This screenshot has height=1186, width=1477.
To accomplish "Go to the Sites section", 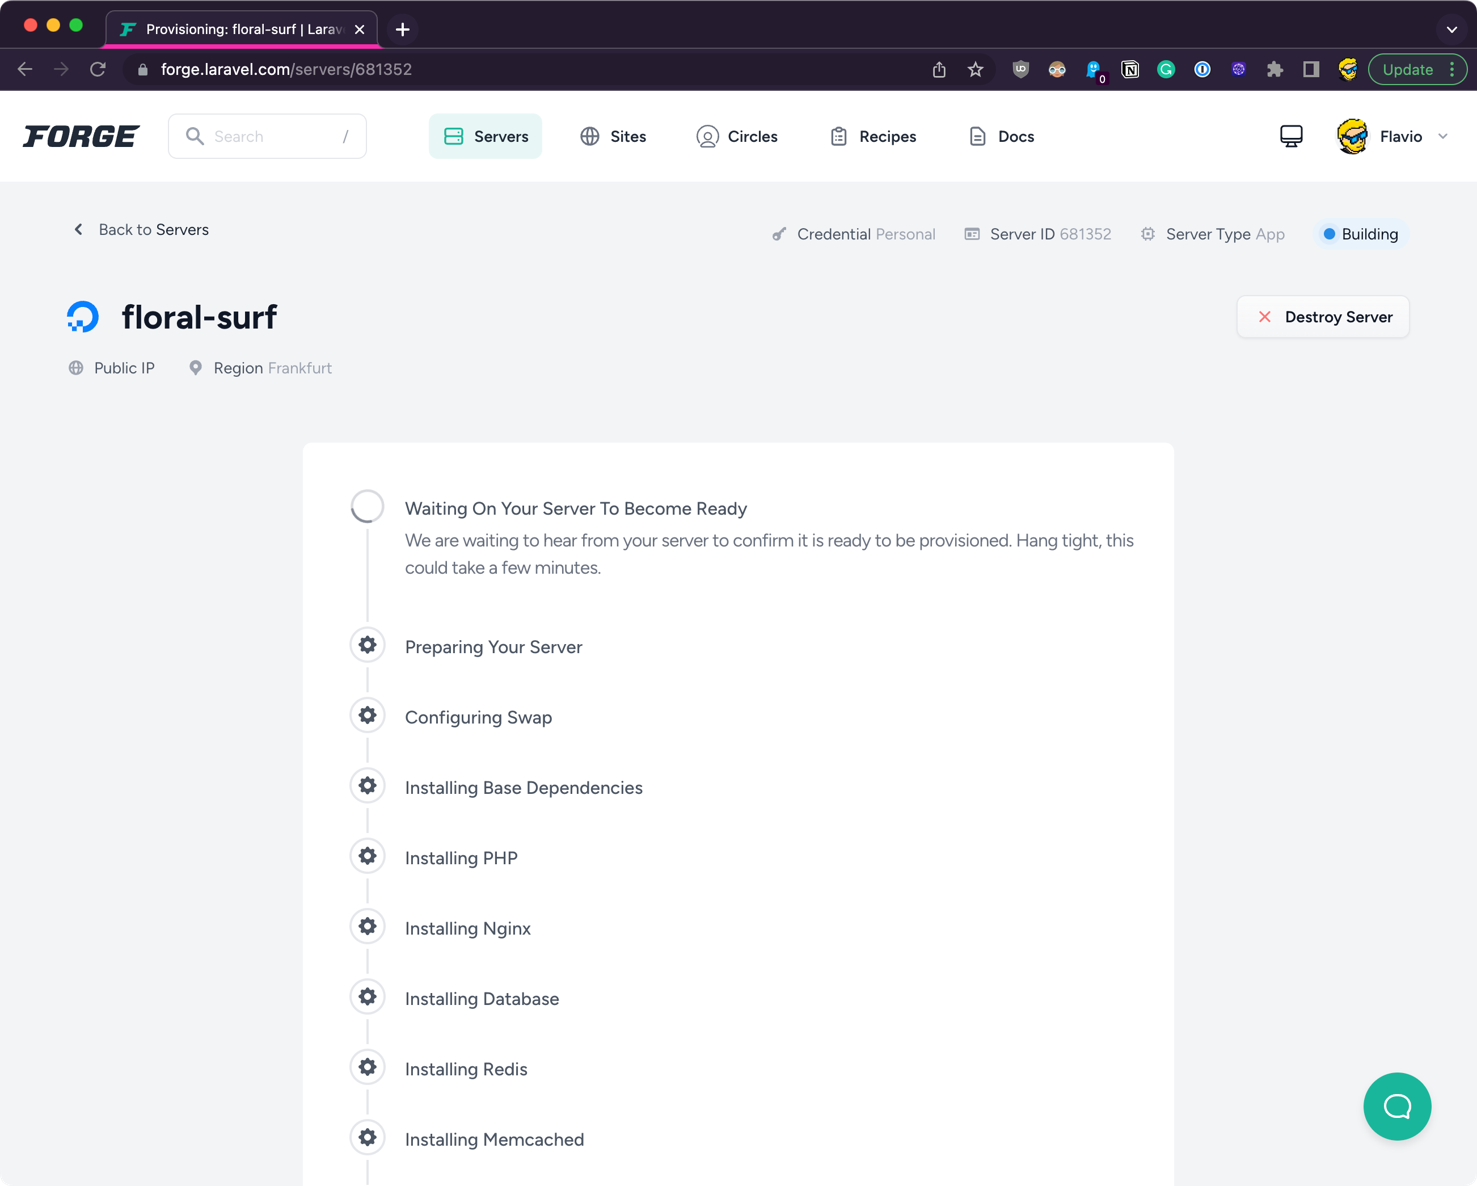I will tap(613, 136).
